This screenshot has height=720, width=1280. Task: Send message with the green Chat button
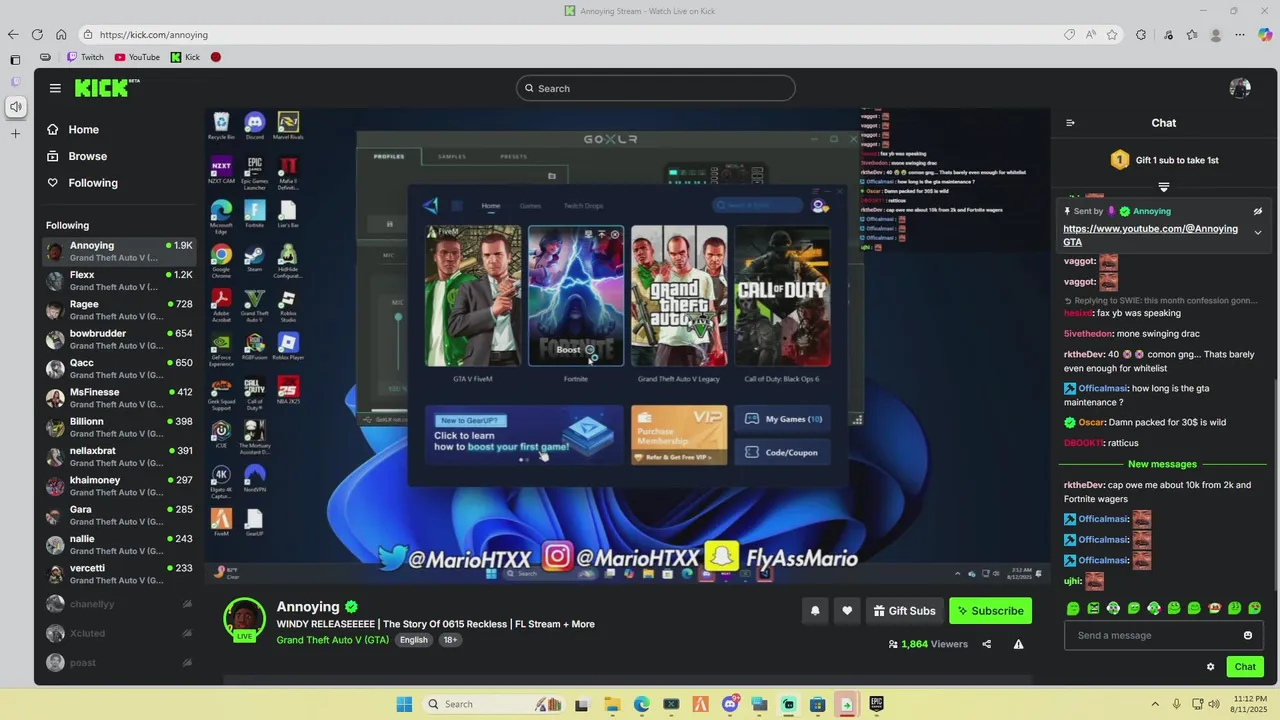click(x=1245, y=667)
